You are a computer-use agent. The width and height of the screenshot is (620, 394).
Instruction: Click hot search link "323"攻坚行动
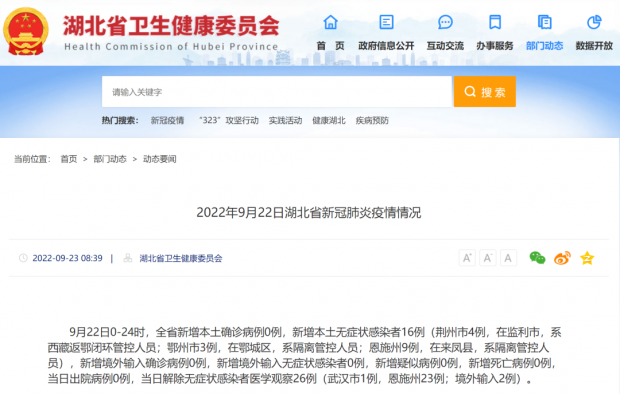point(229,120)
